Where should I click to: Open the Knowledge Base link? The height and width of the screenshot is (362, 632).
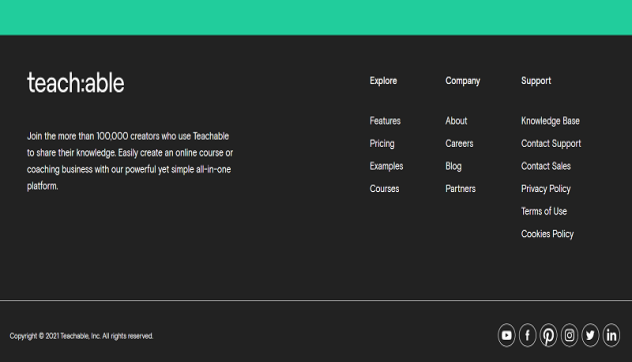click(550, 121)
